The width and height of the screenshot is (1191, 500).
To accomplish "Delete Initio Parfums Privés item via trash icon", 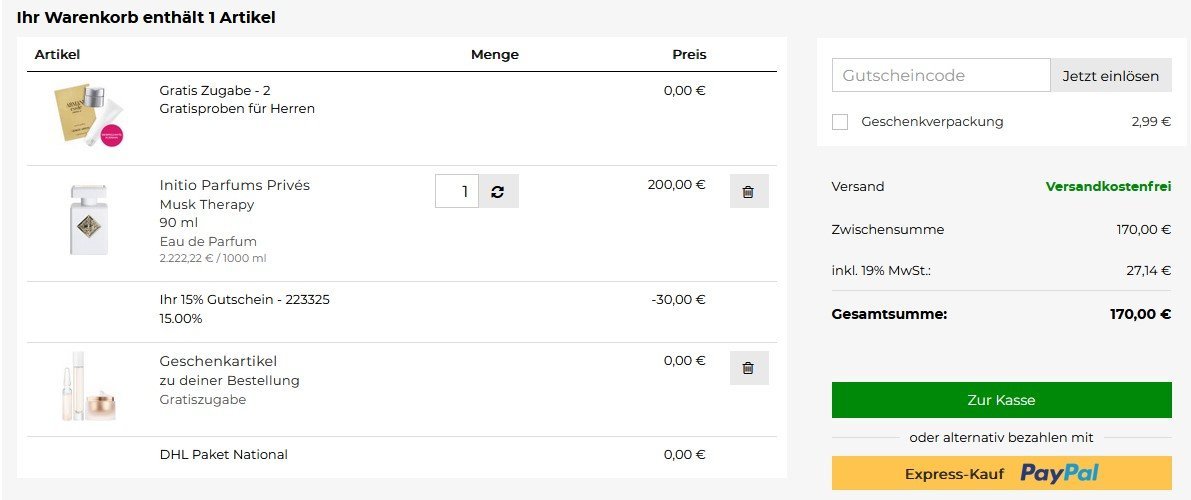I will click(x=748, y=191).
